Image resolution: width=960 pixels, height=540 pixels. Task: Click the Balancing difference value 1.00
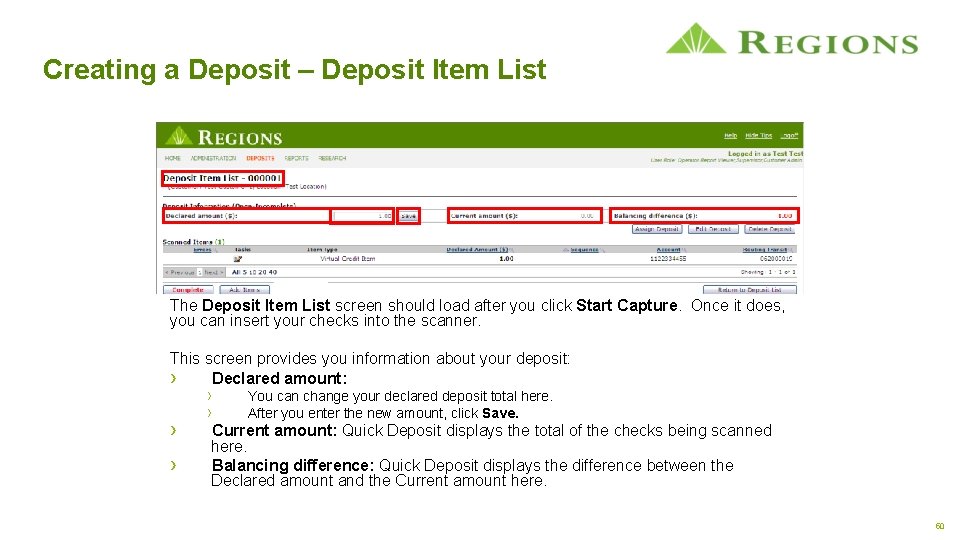pyautogui.click(x=785, y=216)
